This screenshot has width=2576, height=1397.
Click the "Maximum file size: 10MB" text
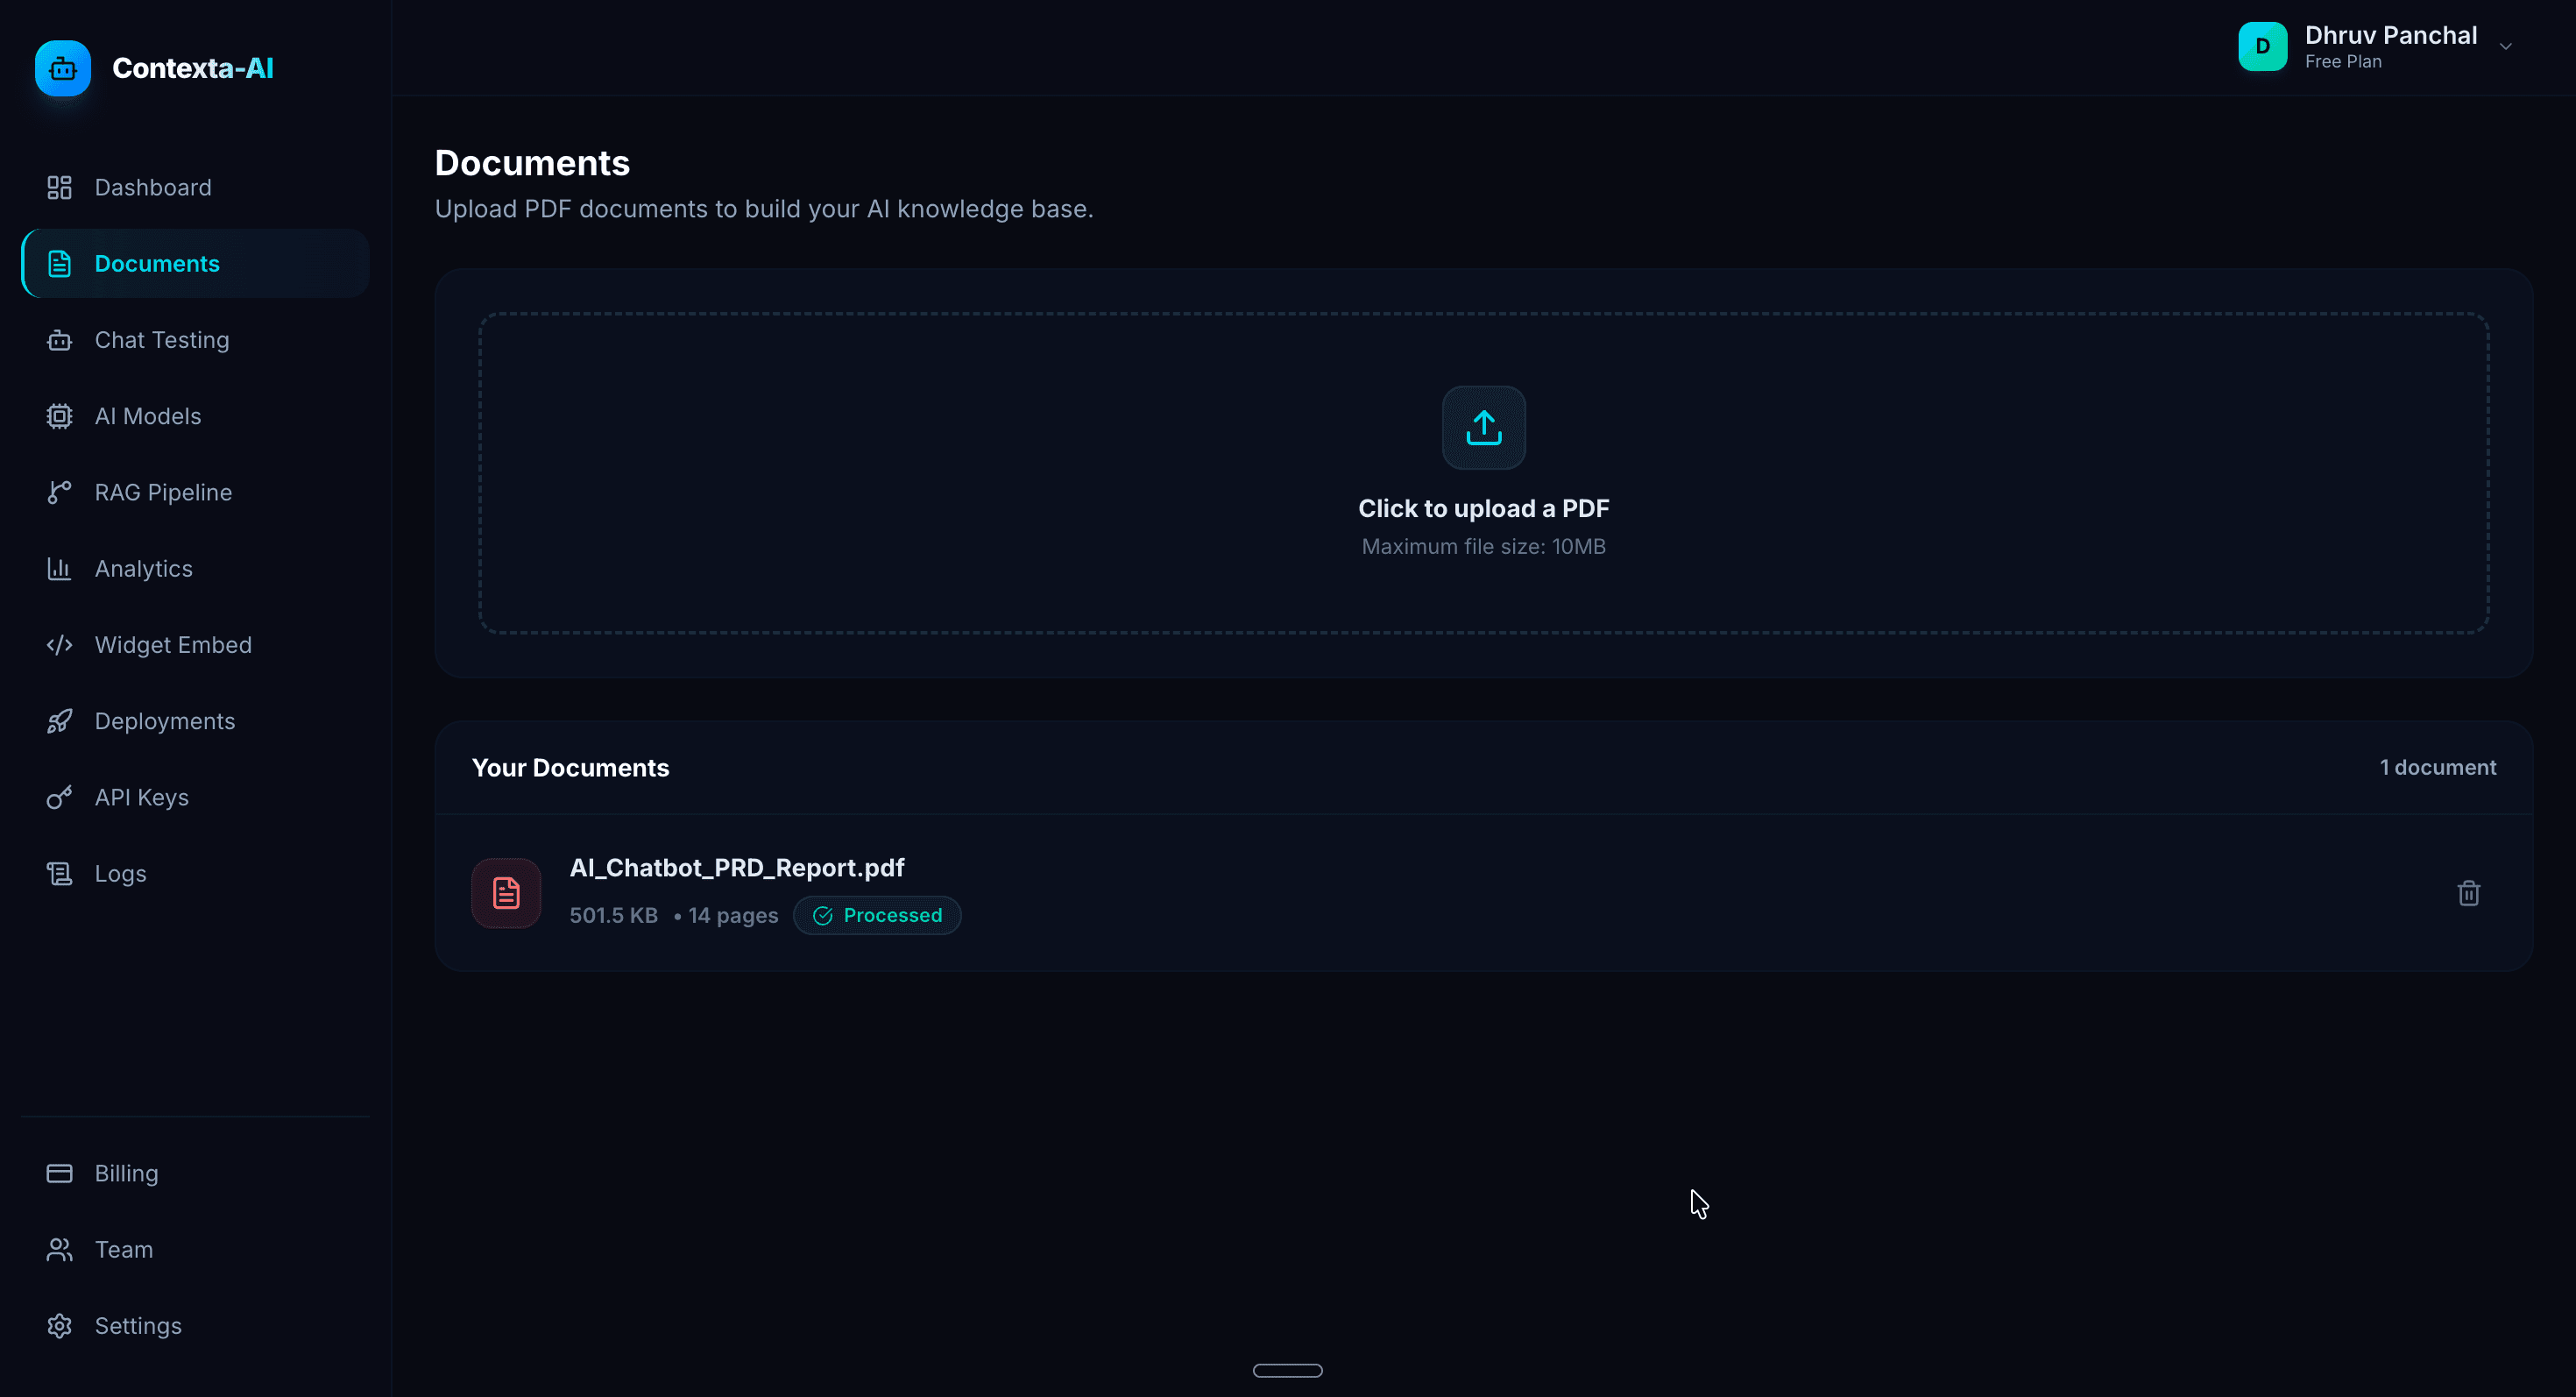tap(1484, 547)
